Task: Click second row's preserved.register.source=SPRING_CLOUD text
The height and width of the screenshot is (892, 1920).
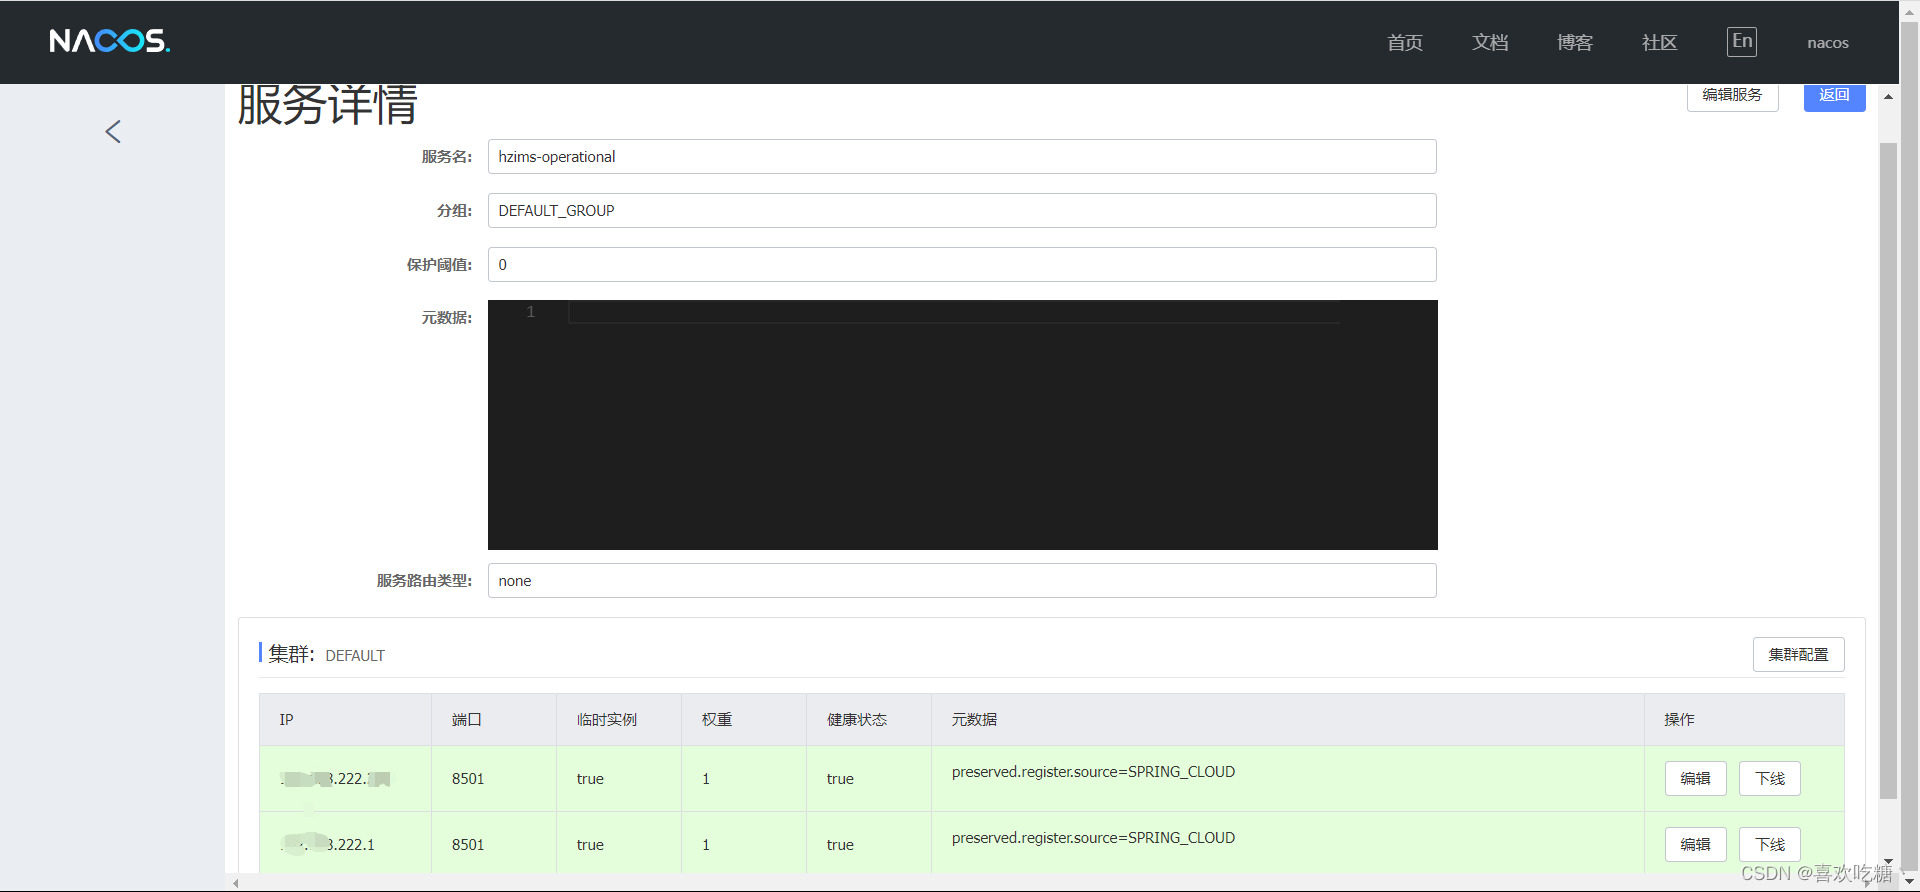Action: pyautogui.click(x=1093, y=838)
